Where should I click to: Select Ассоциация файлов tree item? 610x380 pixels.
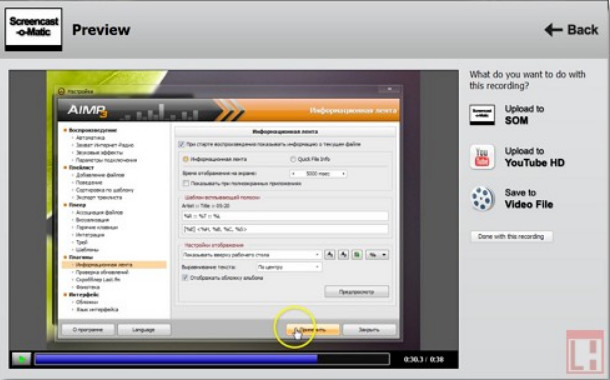pyautogui.click(x=99, y=212)
